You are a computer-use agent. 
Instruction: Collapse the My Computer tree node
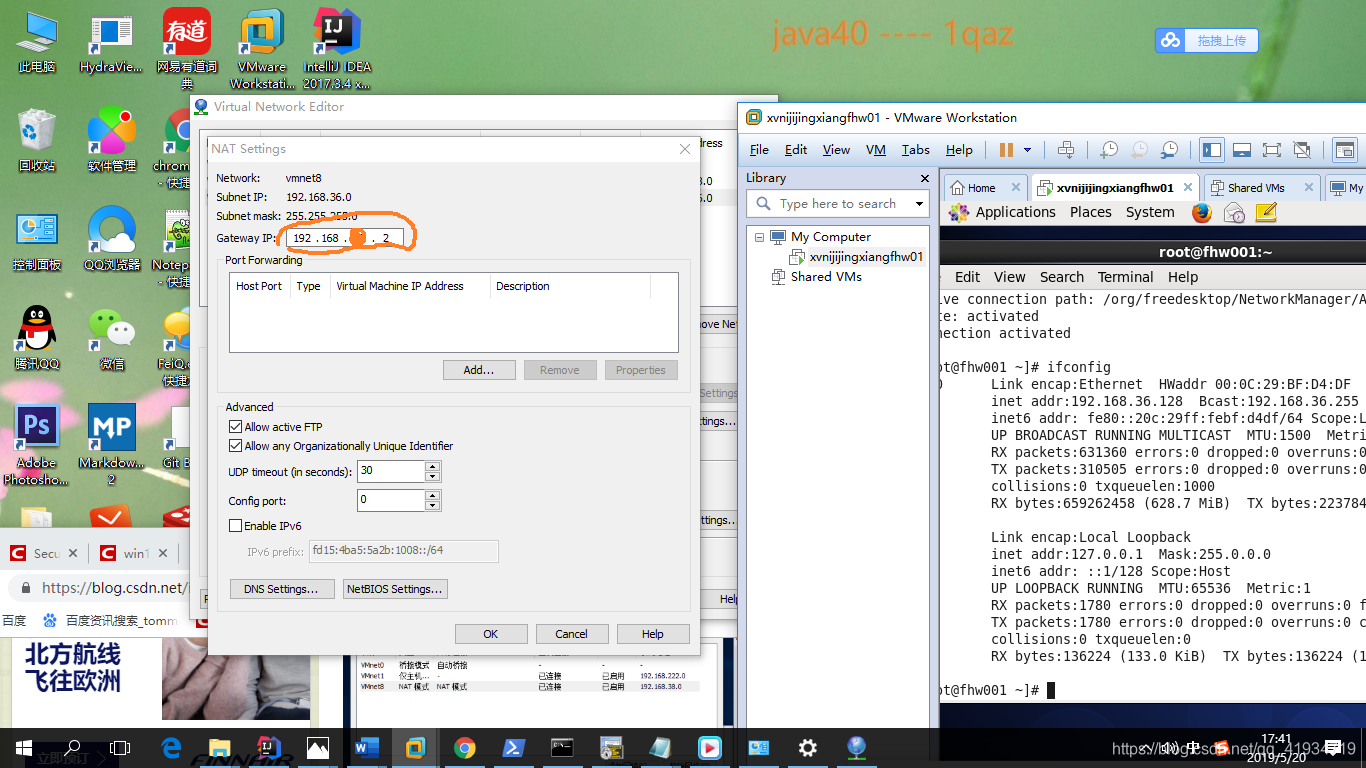click(x=760, y=237)
